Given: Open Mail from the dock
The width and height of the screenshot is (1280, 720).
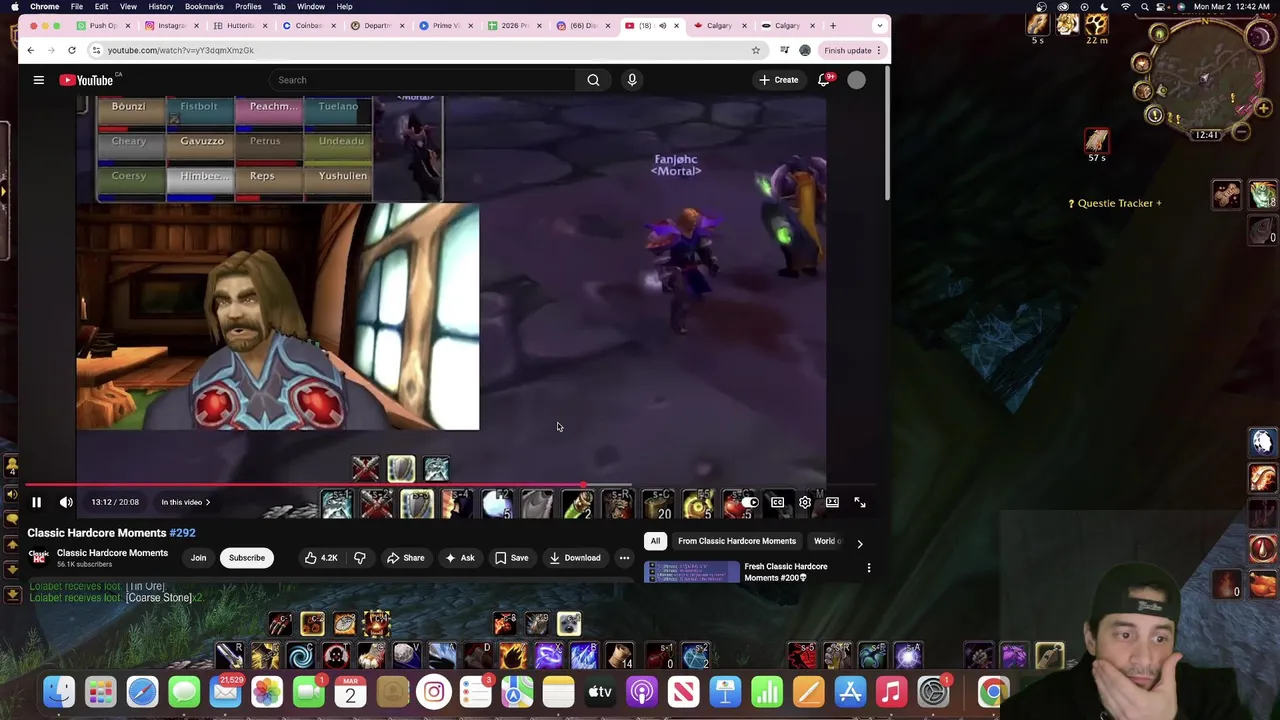Looking at the screenshot, I should click(226, 692).
